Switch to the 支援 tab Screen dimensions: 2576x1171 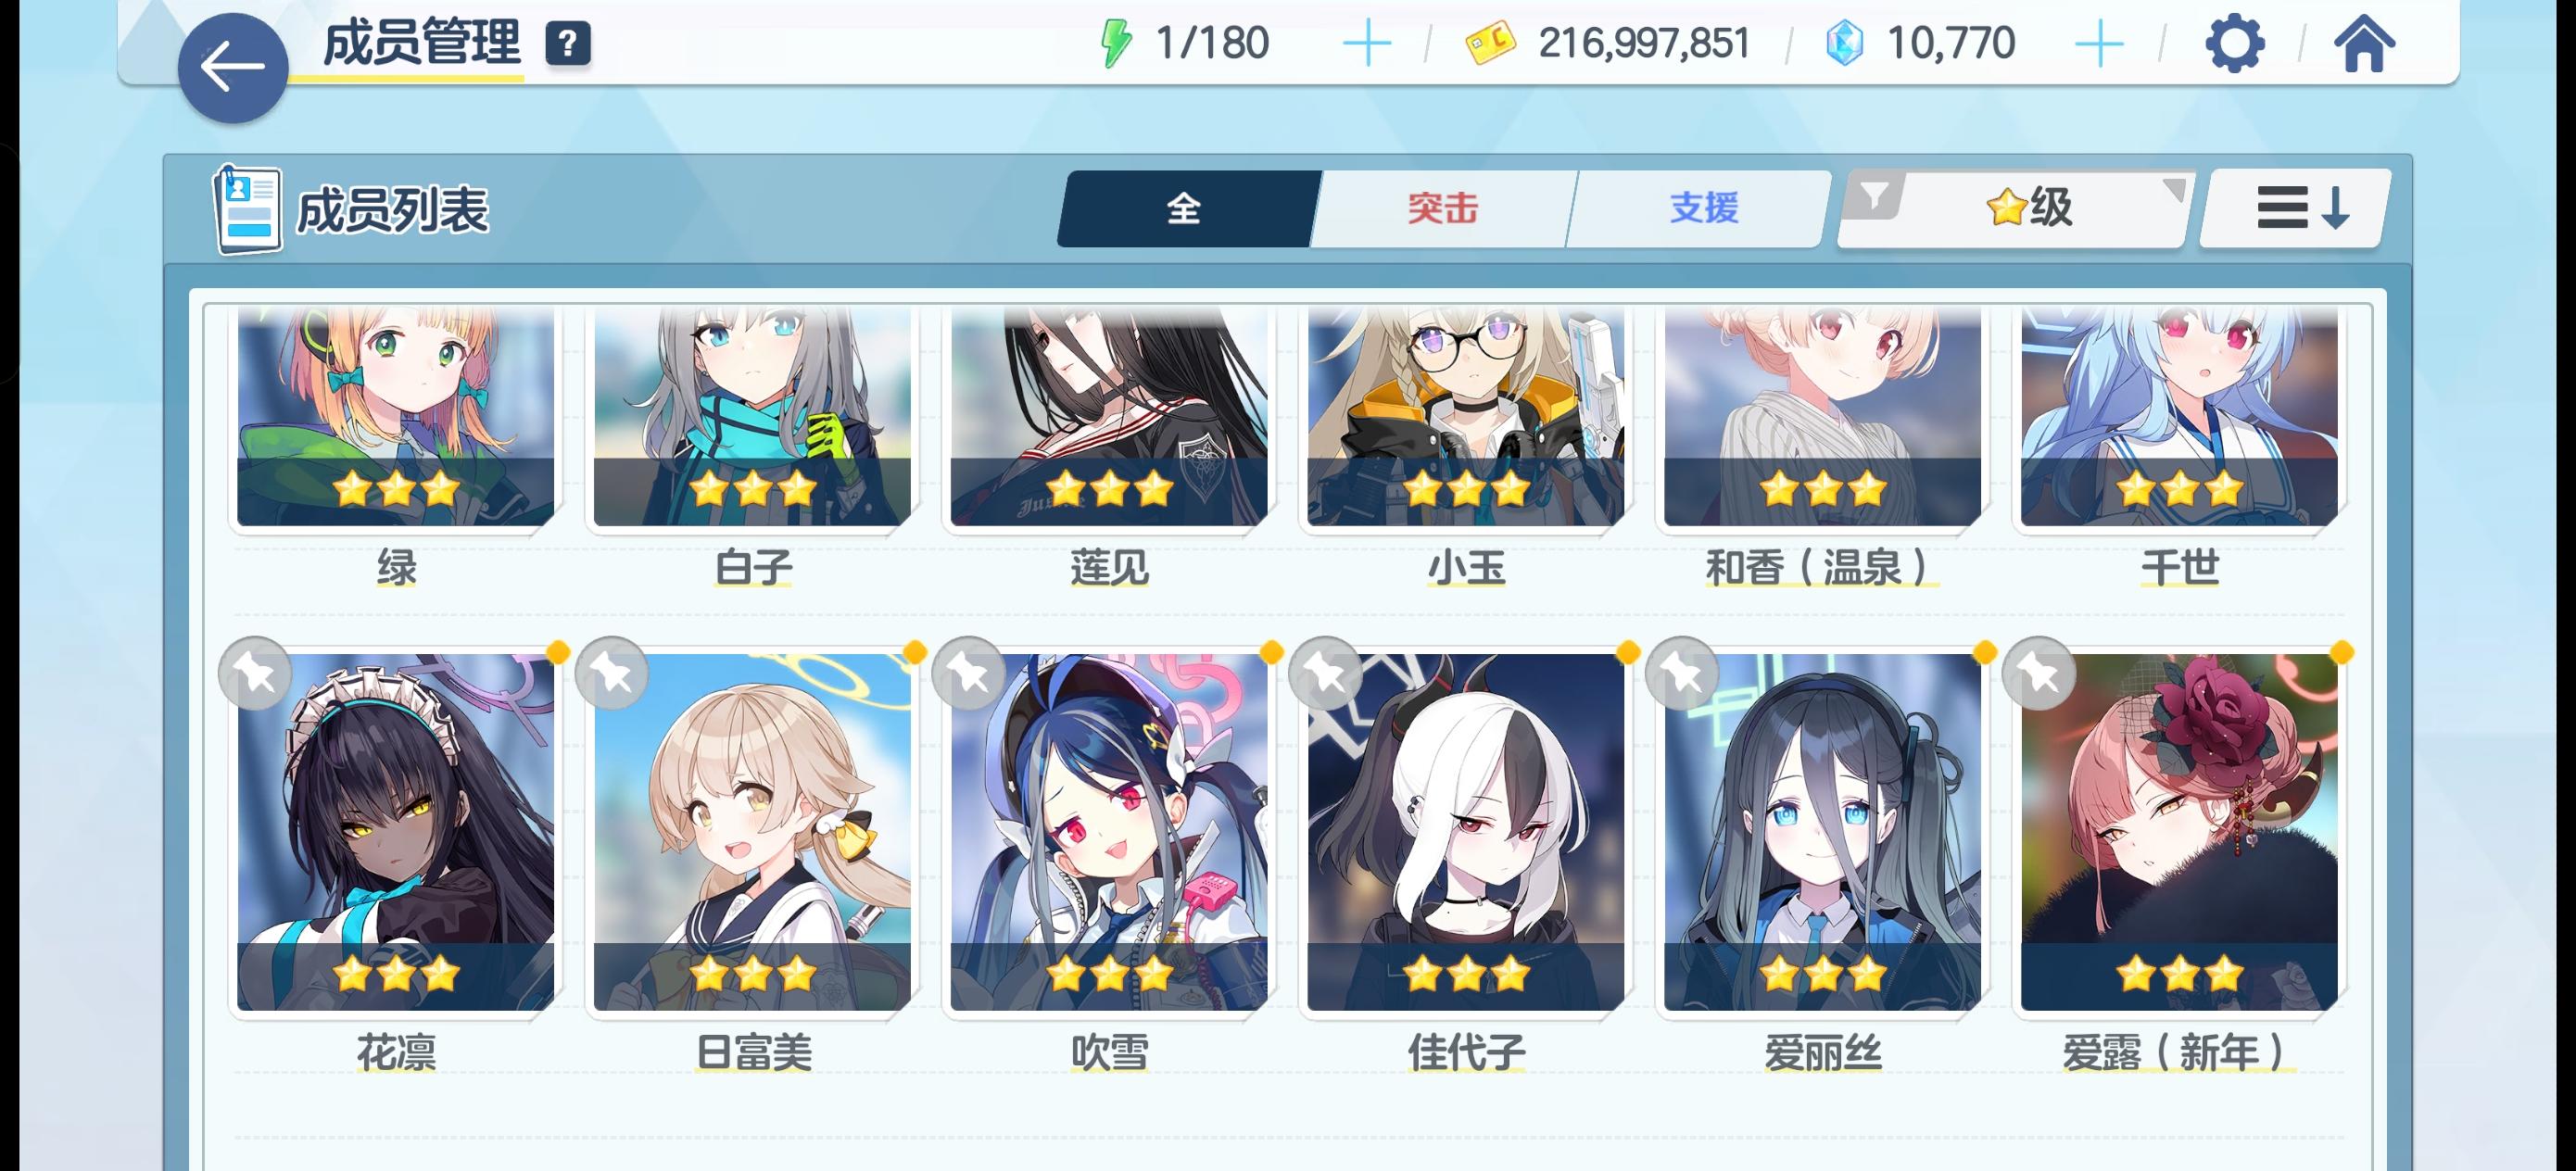(1702, 208)
